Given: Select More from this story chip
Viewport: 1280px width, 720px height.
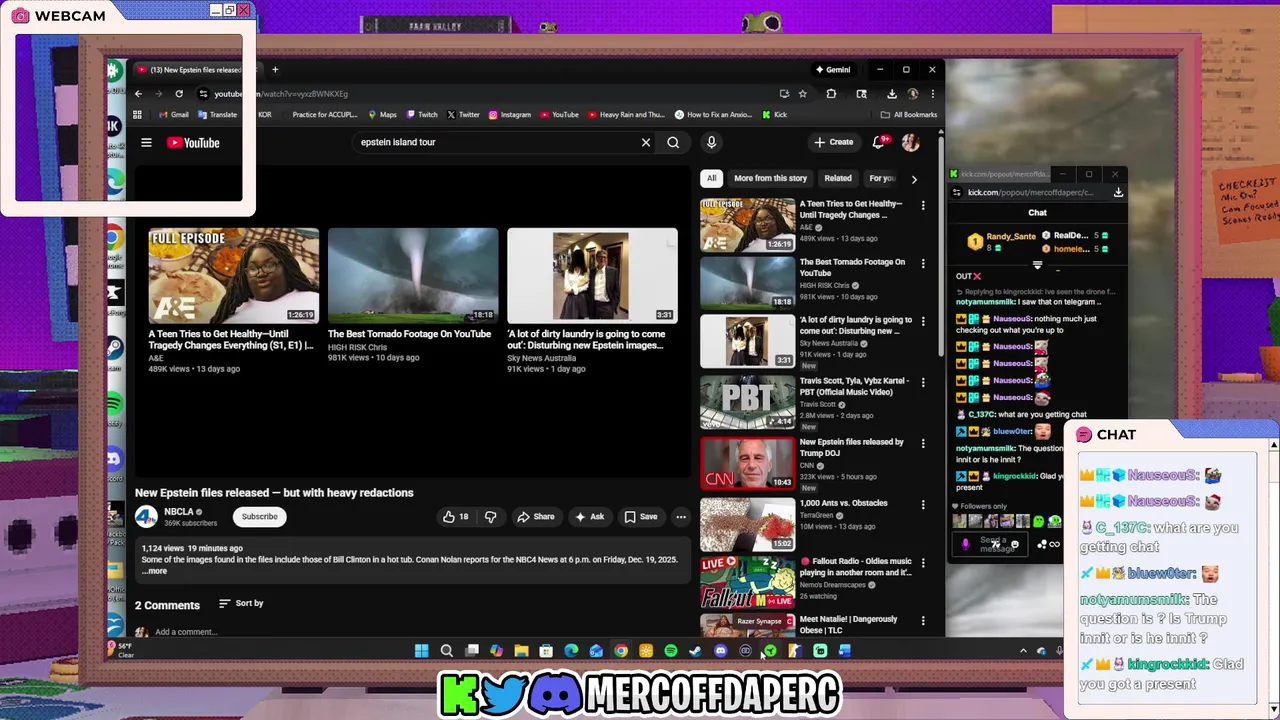Looking at the screenshot, I should [770, 178].
